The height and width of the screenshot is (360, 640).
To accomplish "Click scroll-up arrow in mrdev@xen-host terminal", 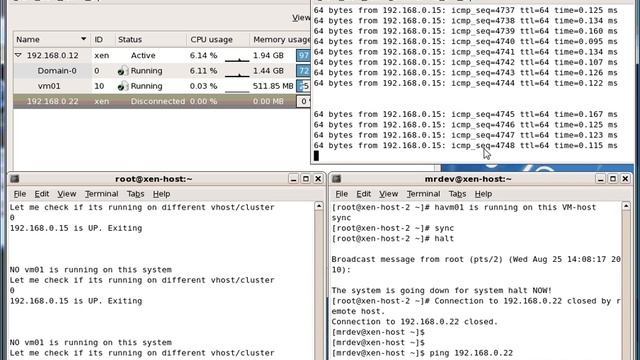I will pyautogui.click(x=626, y=206).
